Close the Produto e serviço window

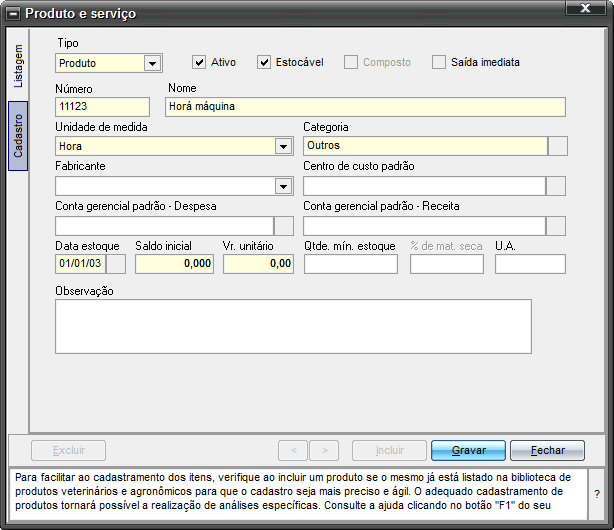pyautogui.click(x=585, y=8)
